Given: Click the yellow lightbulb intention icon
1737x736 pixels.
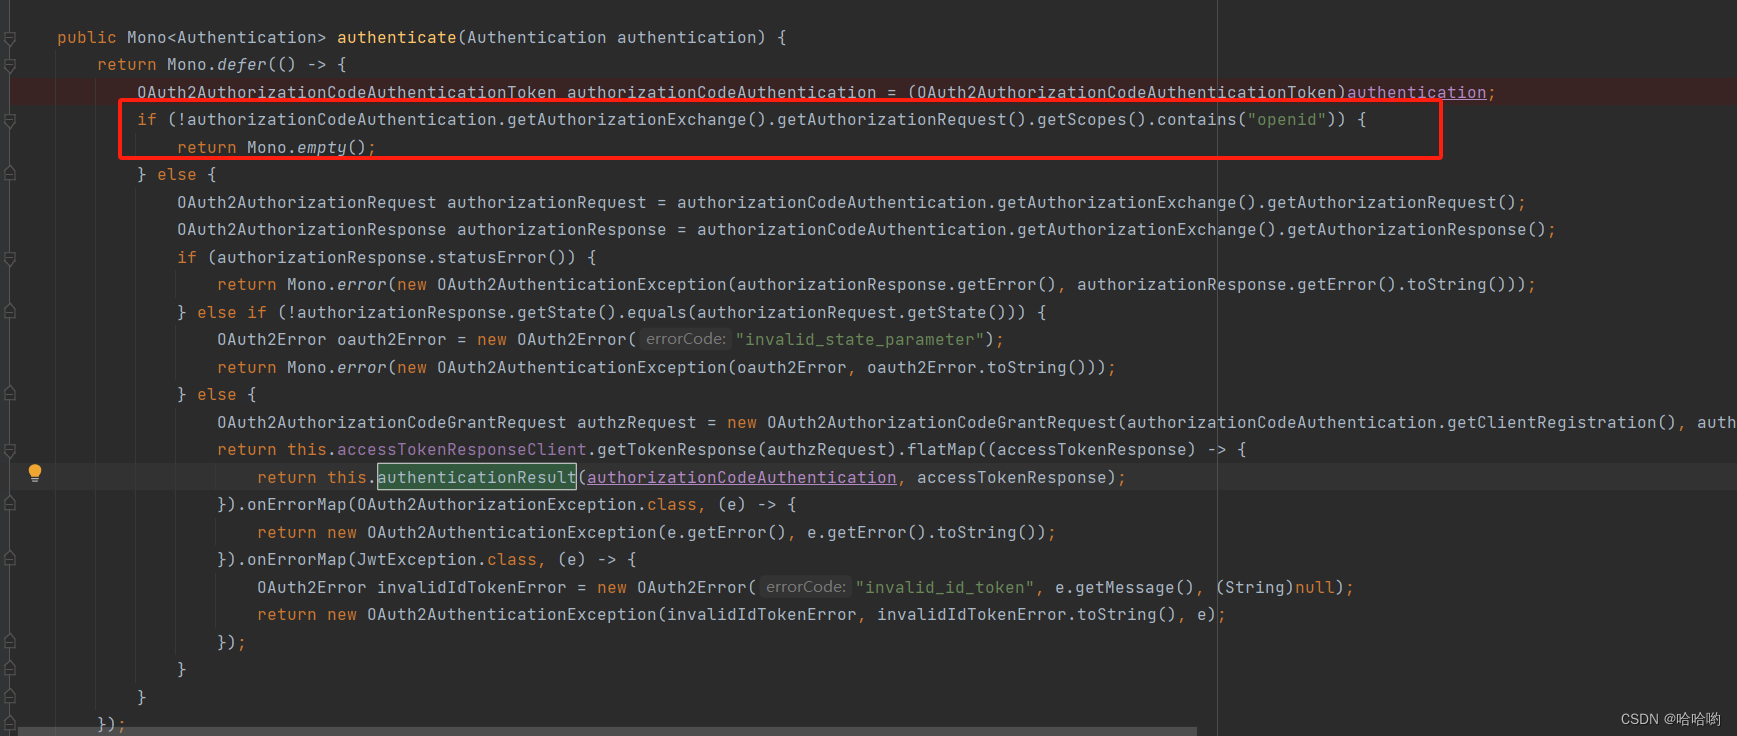Looking at the screenshot, I should click(x=35, y=472).
